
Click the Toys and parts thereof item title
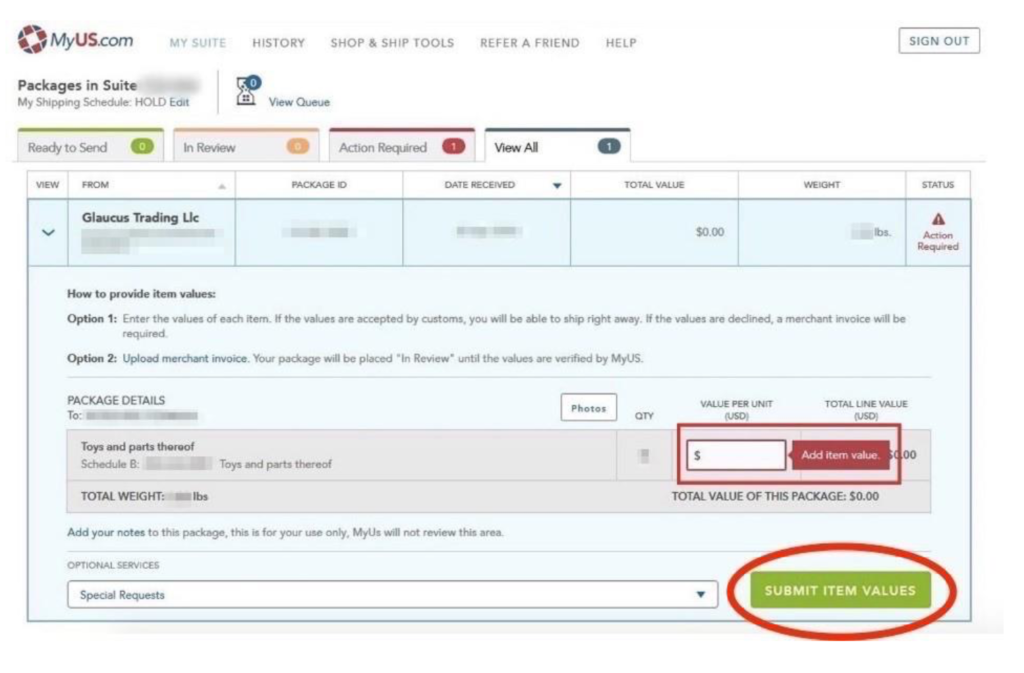point(138,446)
